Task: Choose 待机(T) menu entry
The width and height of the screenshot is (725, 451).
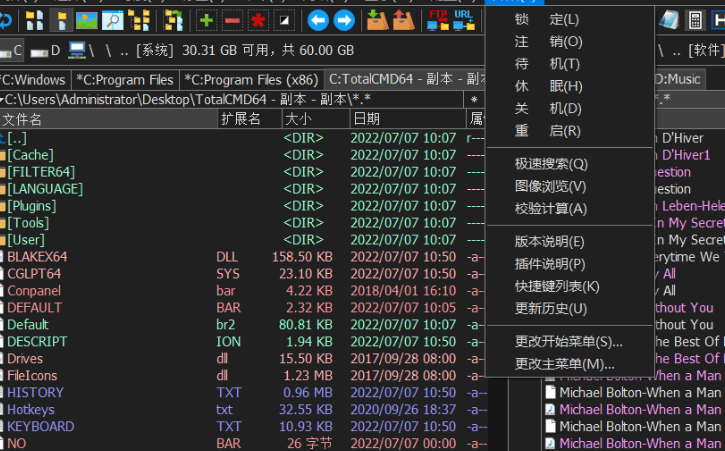Action: click(570, 64)
